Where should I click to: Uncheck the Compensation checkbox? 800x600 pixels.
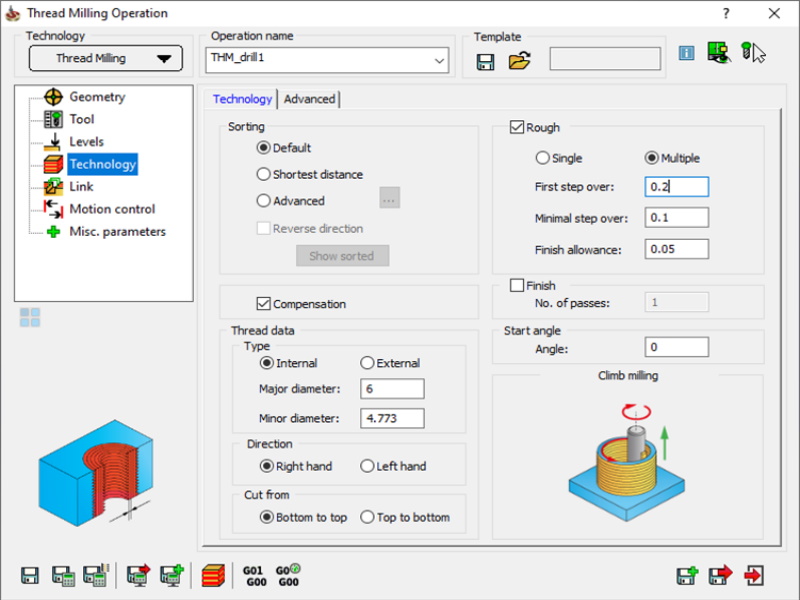point(264,304)
